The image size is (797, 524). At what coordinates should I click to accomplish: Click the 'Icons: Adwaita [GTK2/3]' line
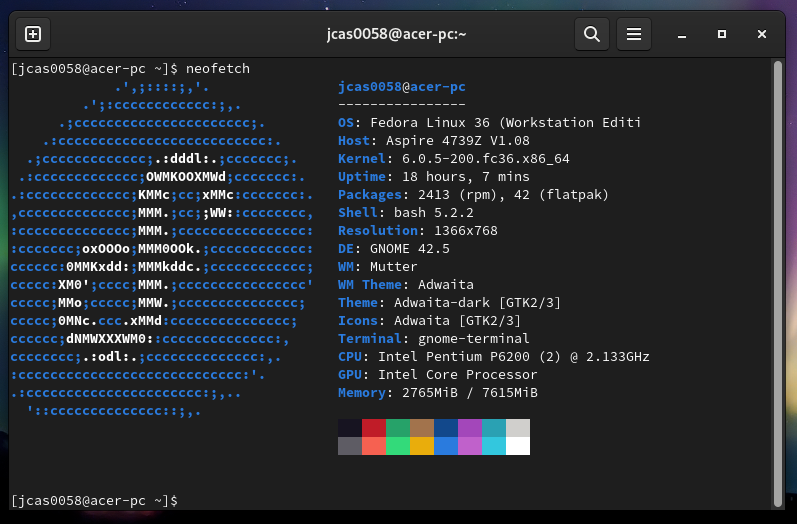click(430, 321)
